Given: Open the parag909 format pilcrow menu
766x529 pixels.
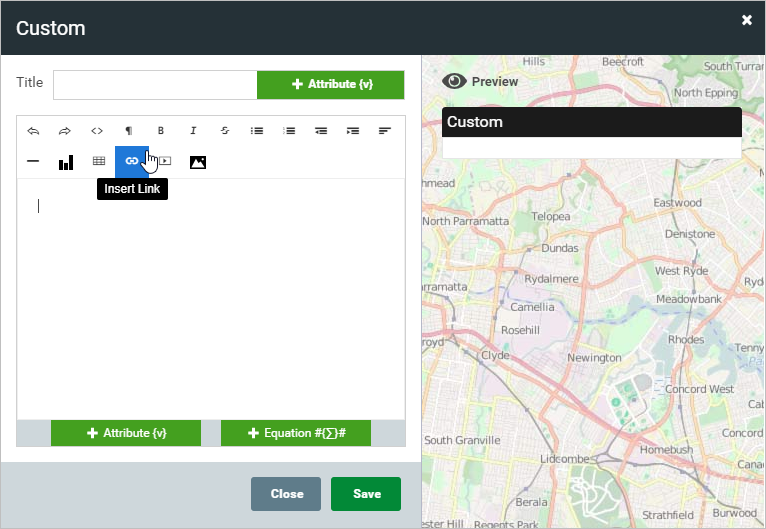Looking at the screenshot, I should pos(129,131).
